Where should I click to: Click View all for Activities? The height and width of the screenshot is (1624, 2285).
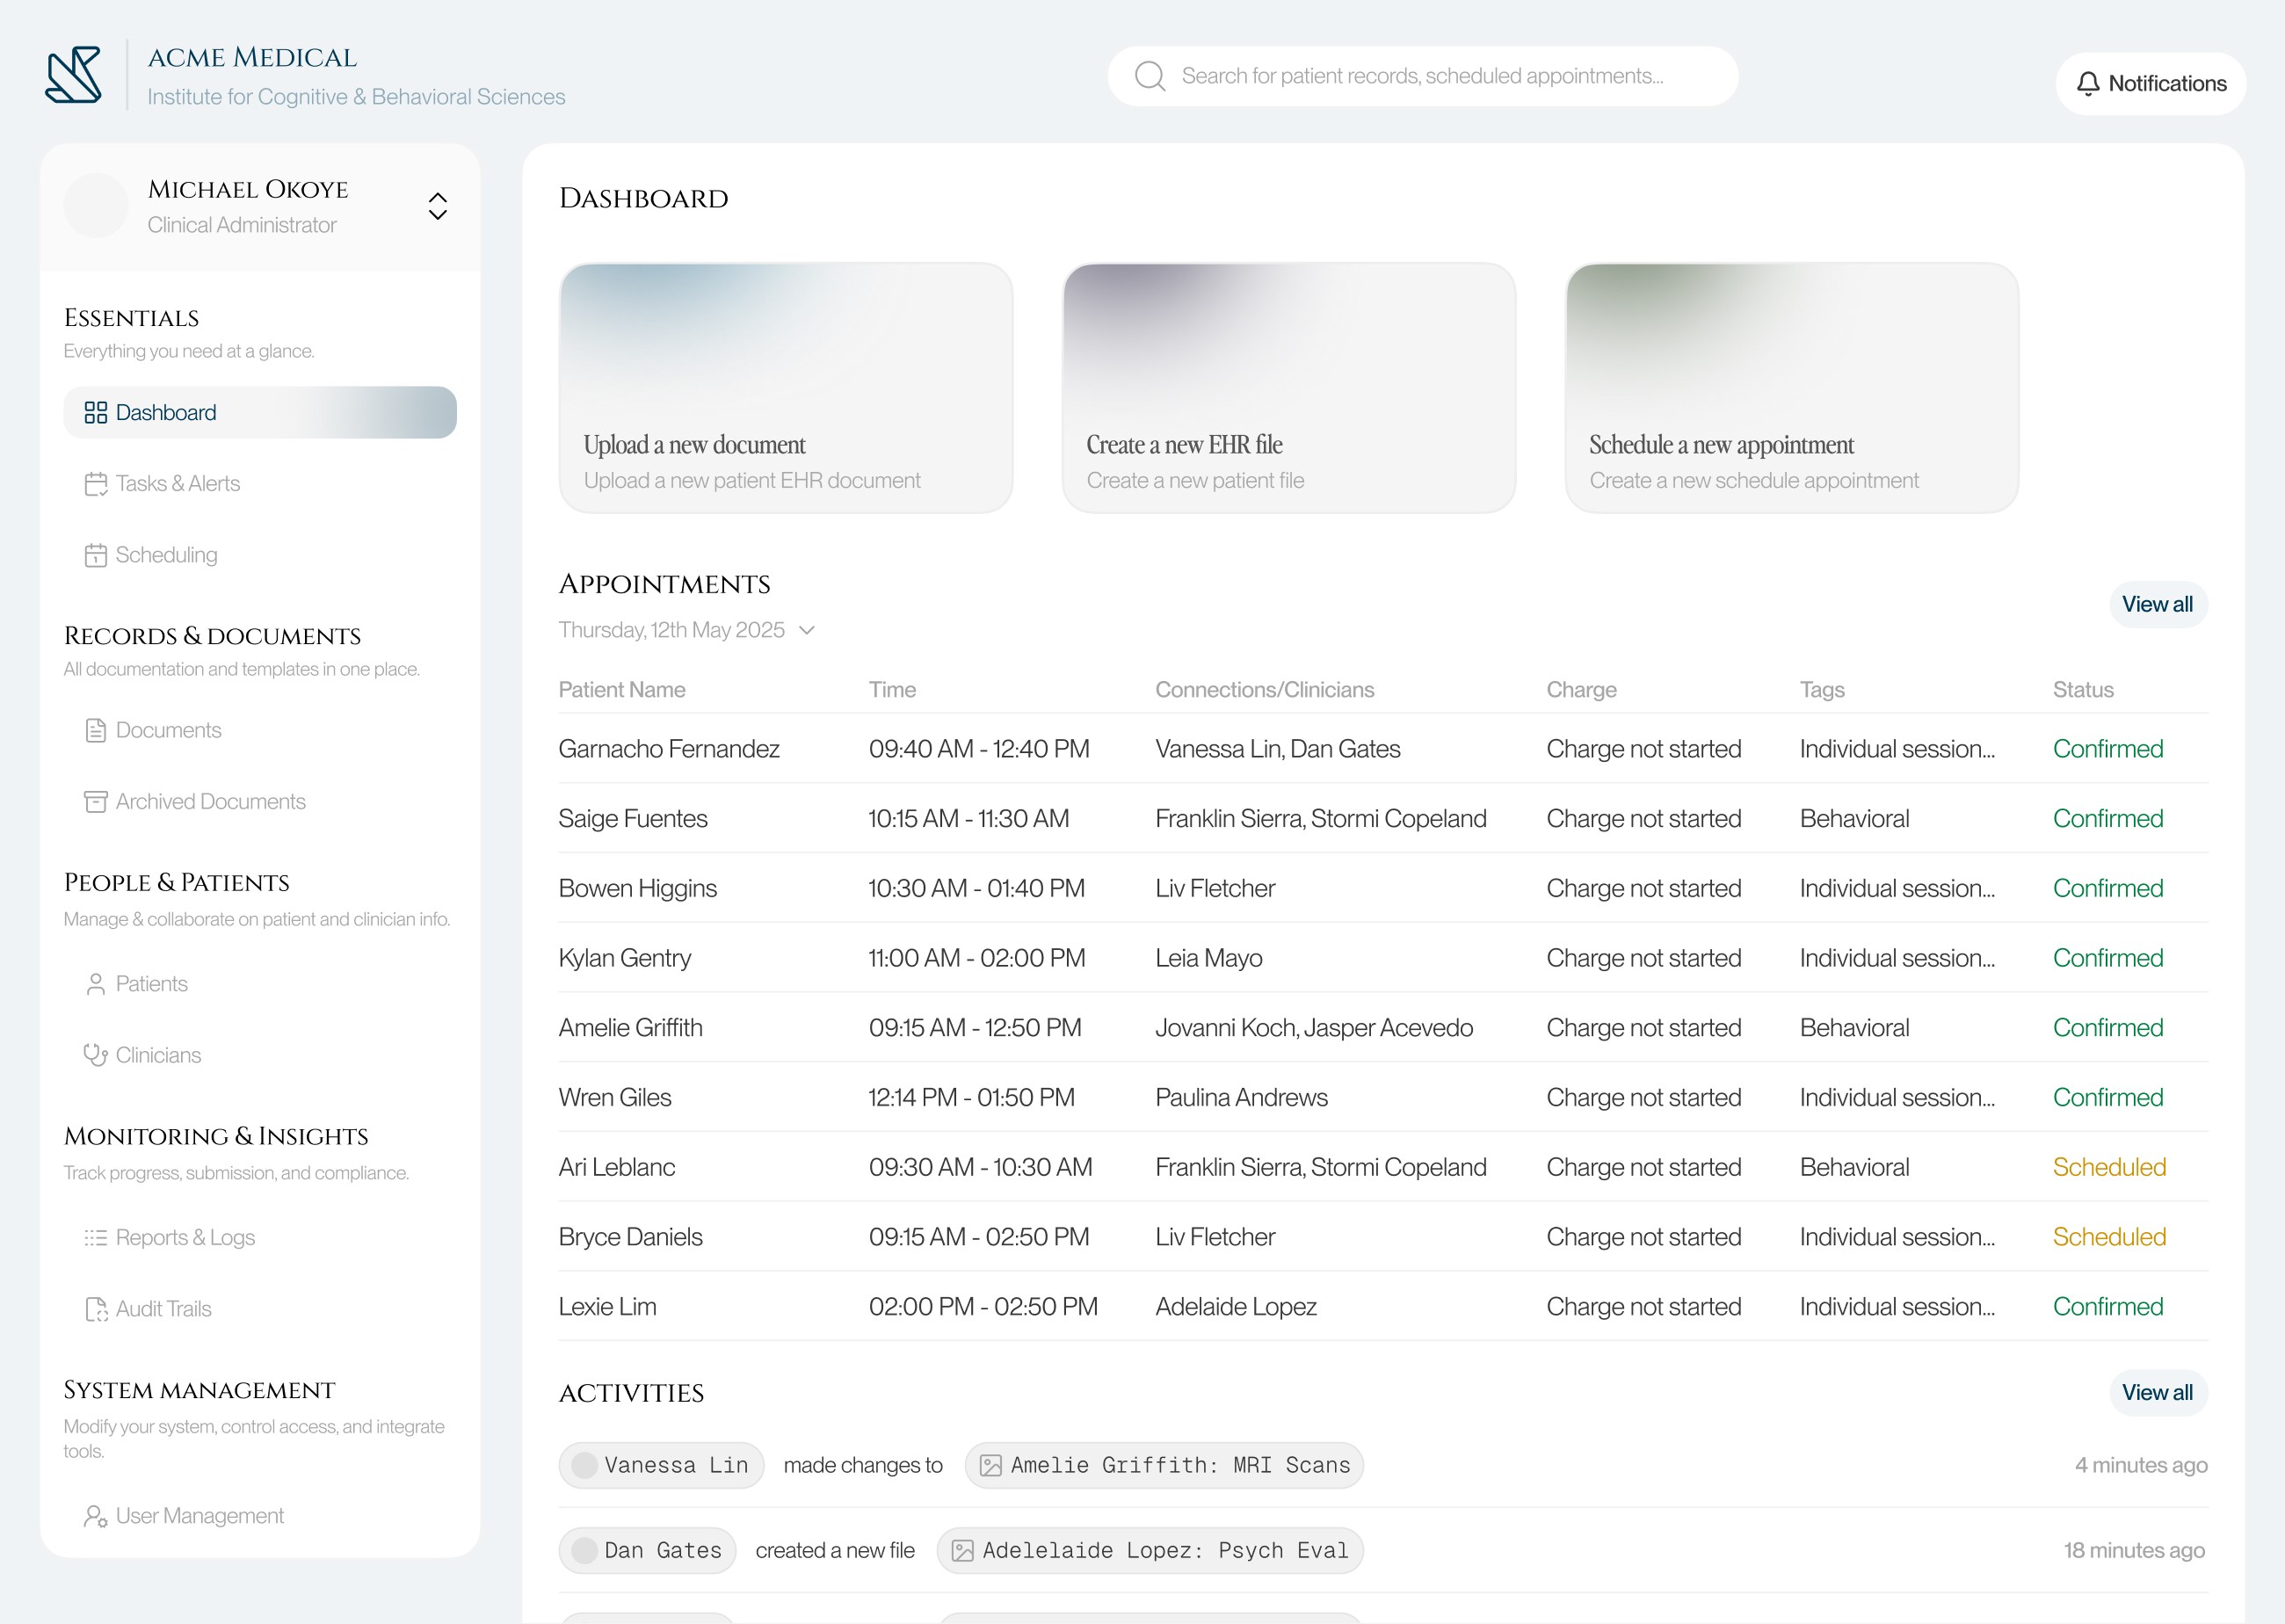point(2157,1392)
